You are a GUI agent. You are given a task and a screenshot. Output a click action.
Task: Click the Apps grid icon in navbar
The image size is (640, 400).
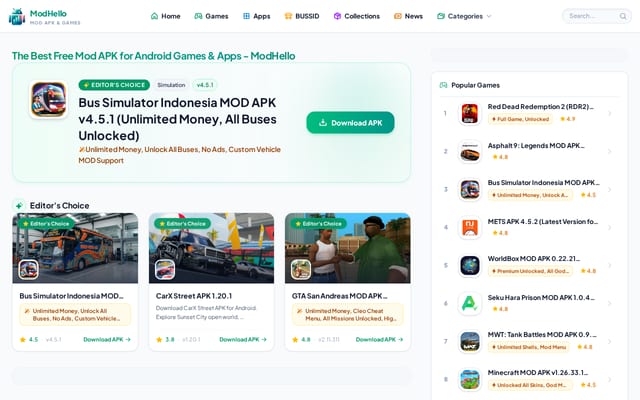click(246, 16)
